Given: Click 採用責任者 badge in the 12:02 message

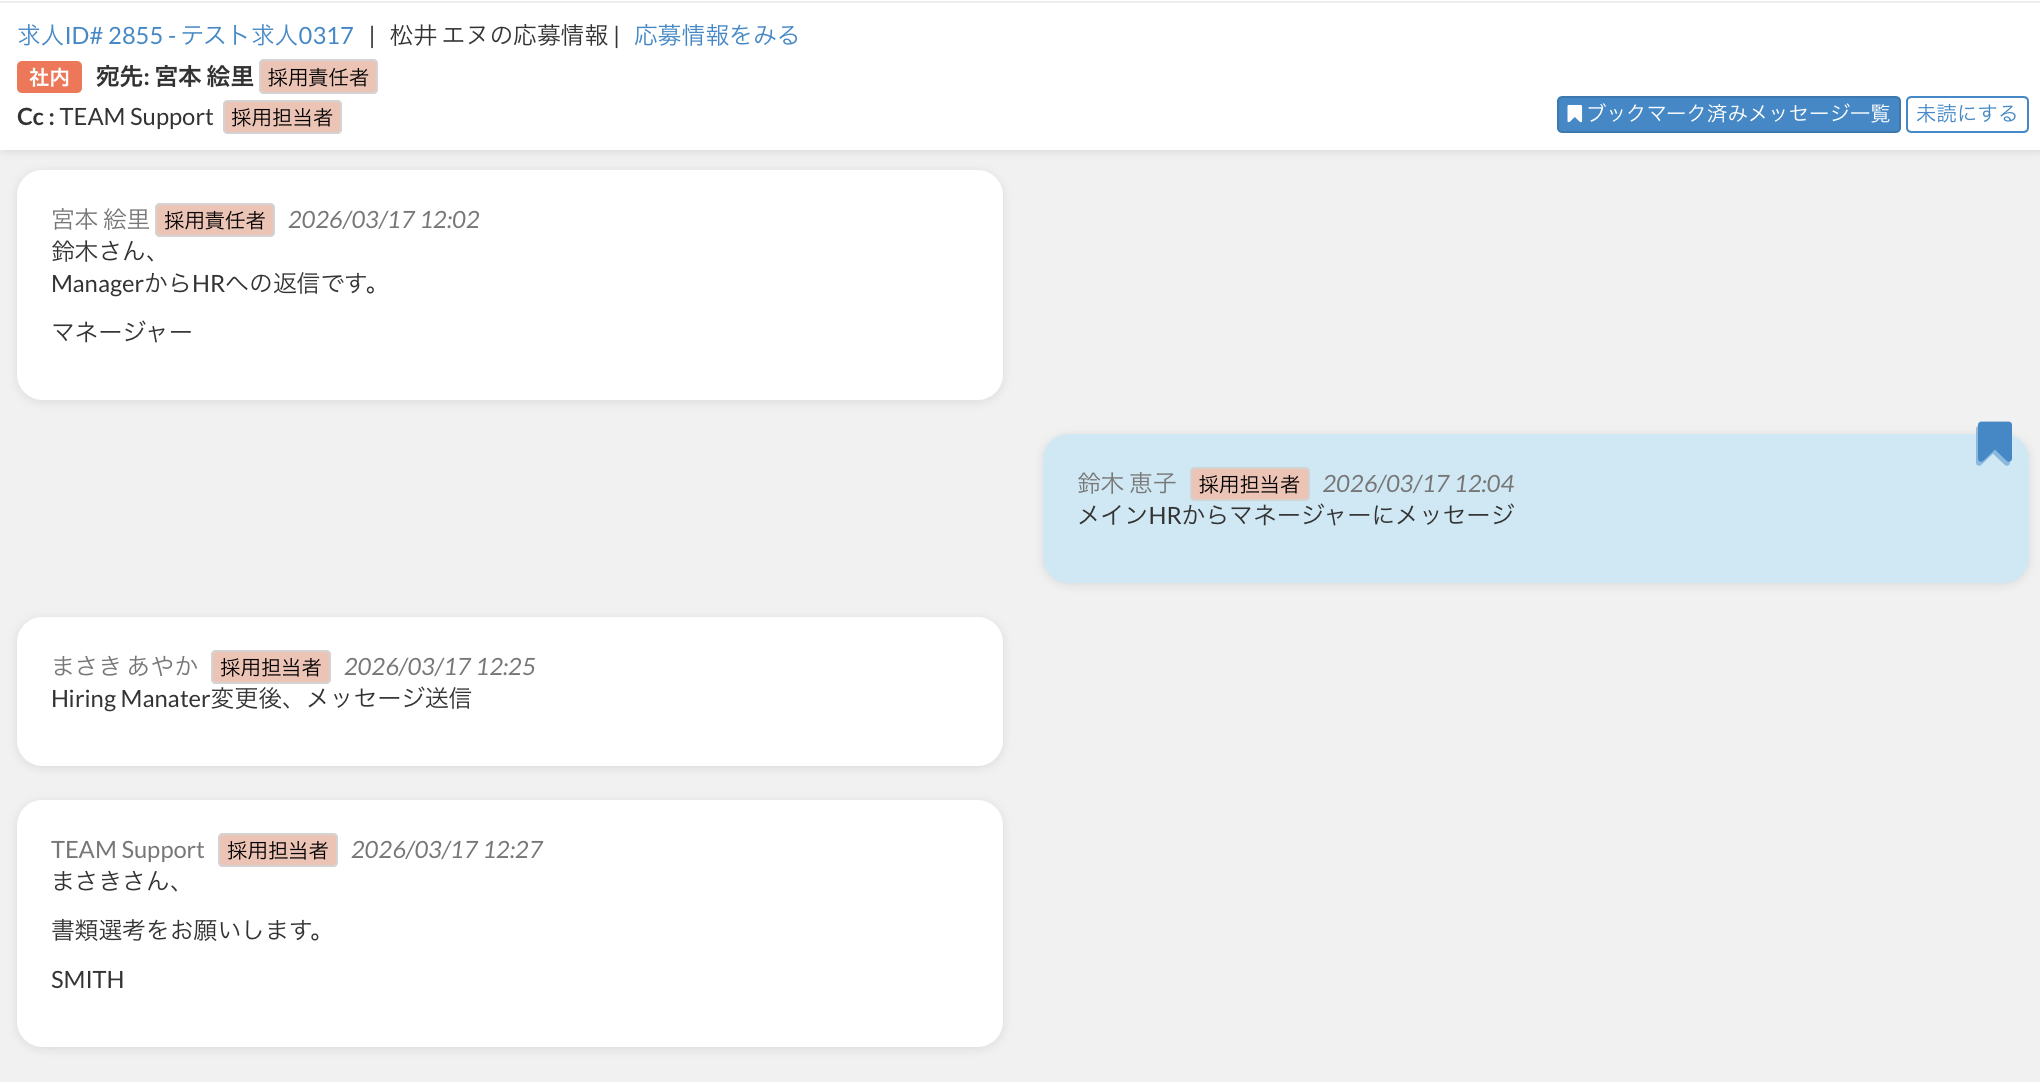Looking at the screenshot, I should click(214, 220).
